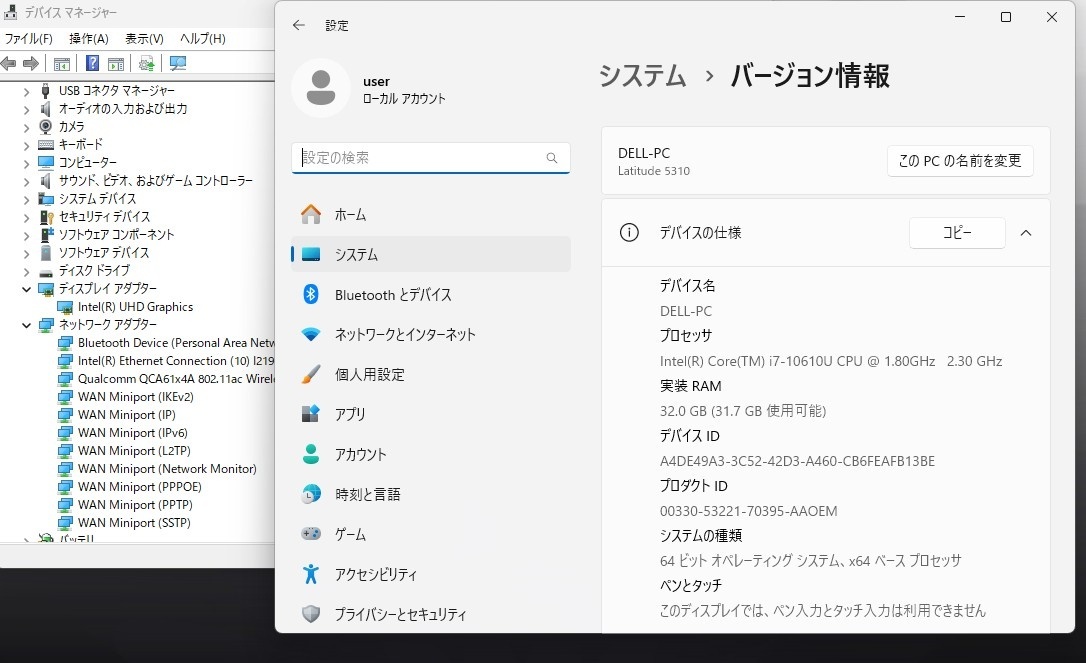
Task: Click キーボード keyboard icon in tree
Action: [46, 145]
